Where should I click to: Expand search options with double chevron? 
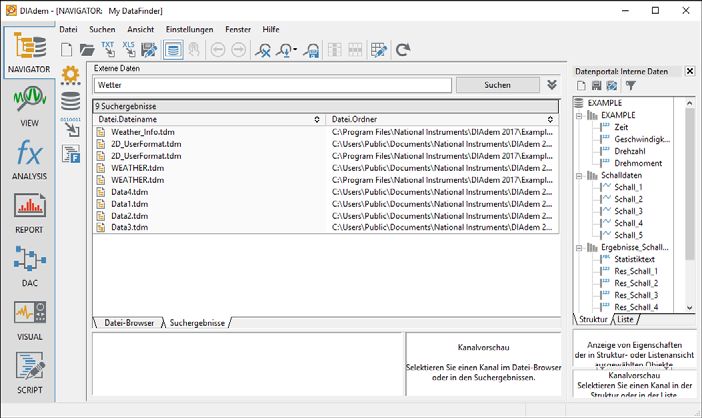coord(552,85)
